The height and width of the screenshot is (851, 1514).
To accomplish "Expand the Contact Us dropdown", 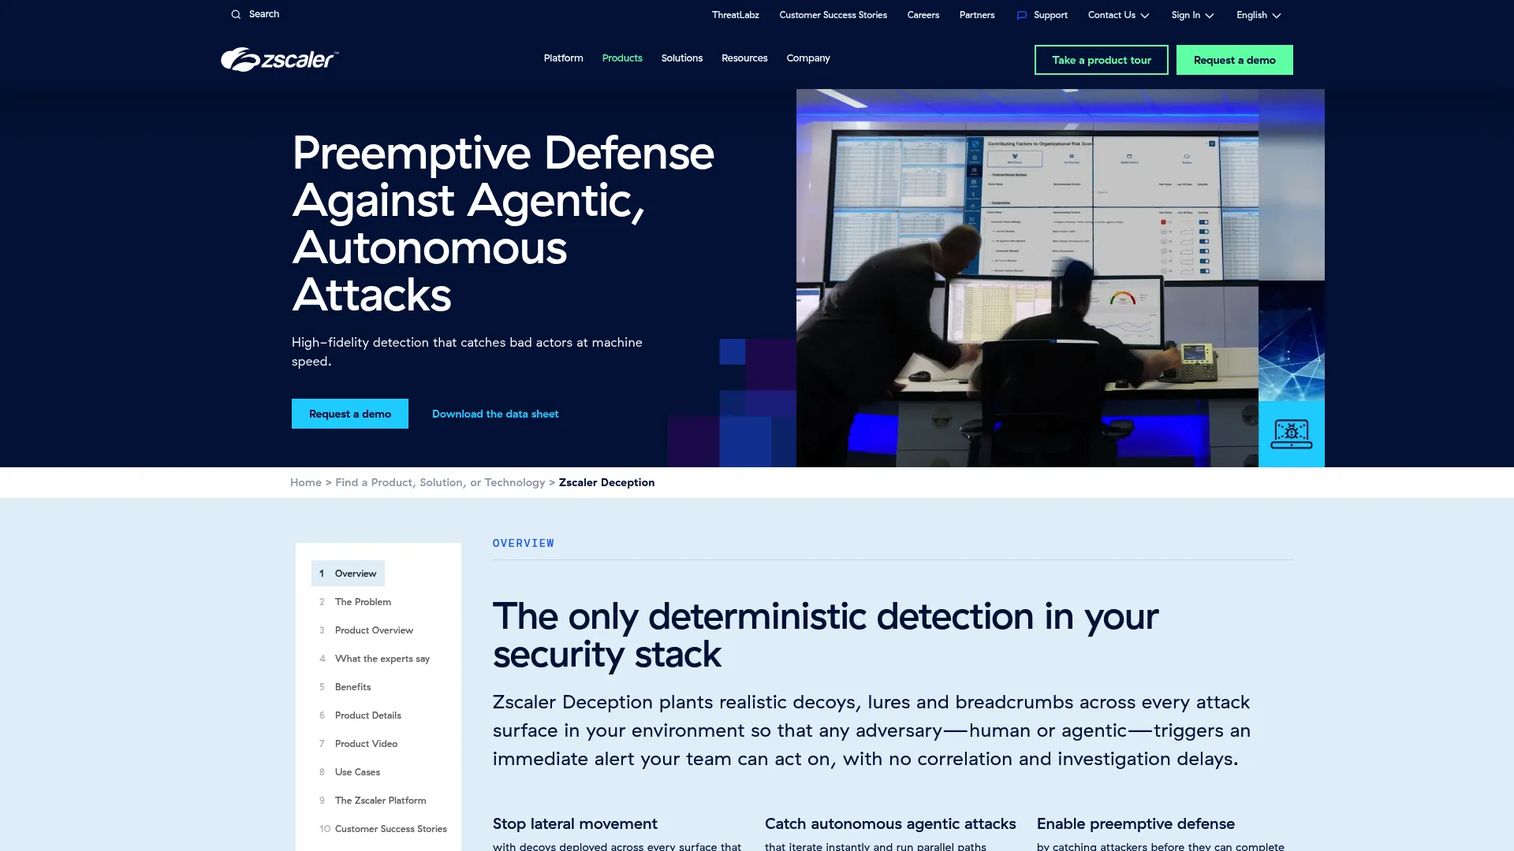I will [1118, 15].
